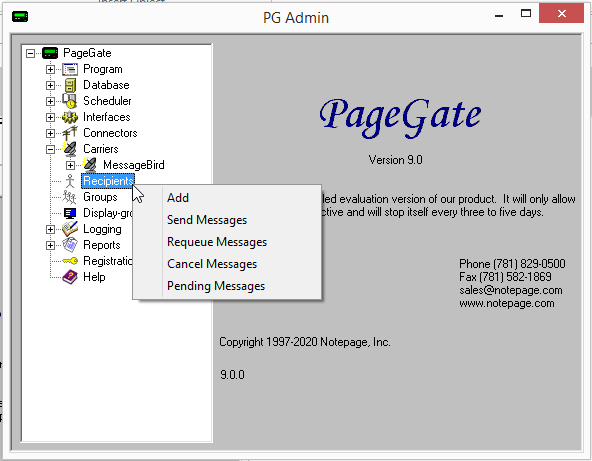Click the PG Admin title bar app icon
Screen dimensions: 592x461
point(20,17)
